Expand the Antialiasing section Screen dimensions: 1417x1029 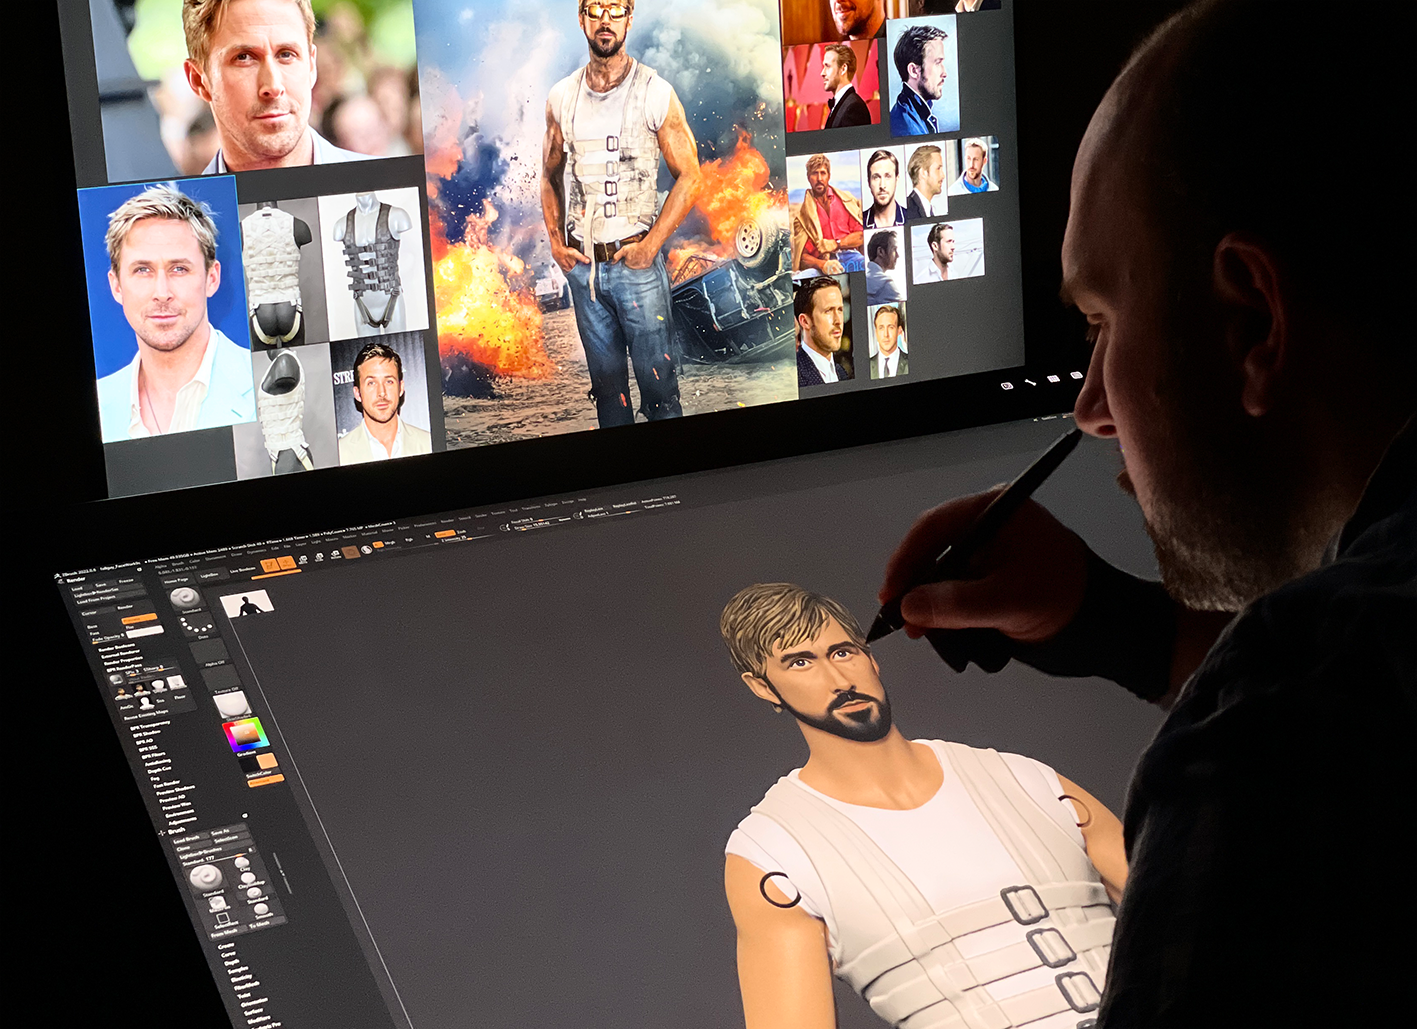click(x=158, y=762)
